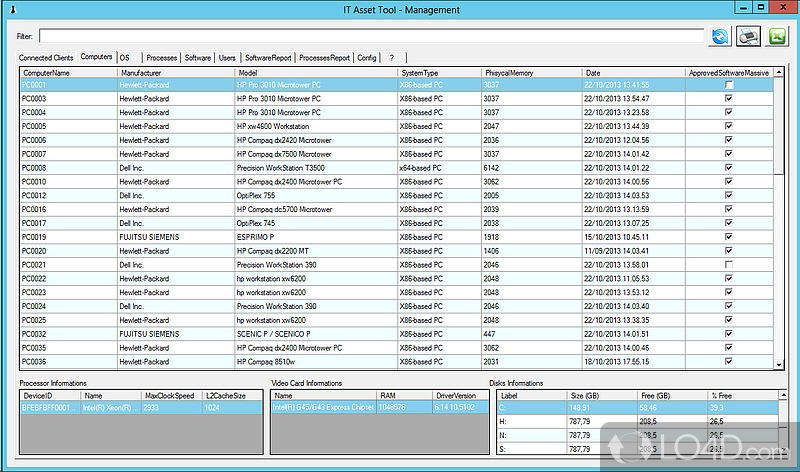Toggle approved software checkbox for PC0024
Image resolution: width=800 pixels, height=472 pixels.
click(x=729, y=306)
